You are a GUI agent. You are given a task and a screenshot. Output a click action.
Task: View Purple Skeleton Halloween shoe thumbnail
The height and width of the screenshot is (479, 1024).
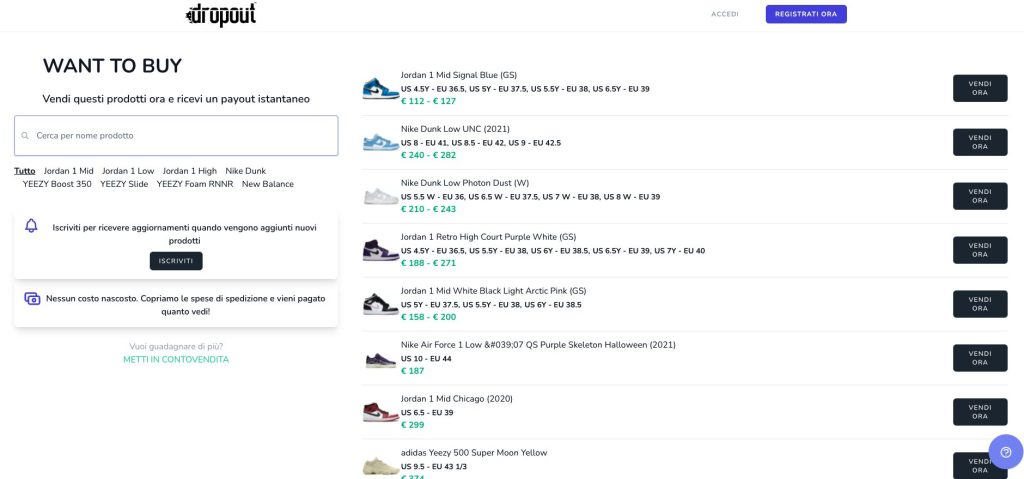pyautogui.click(x=381, y=359)
